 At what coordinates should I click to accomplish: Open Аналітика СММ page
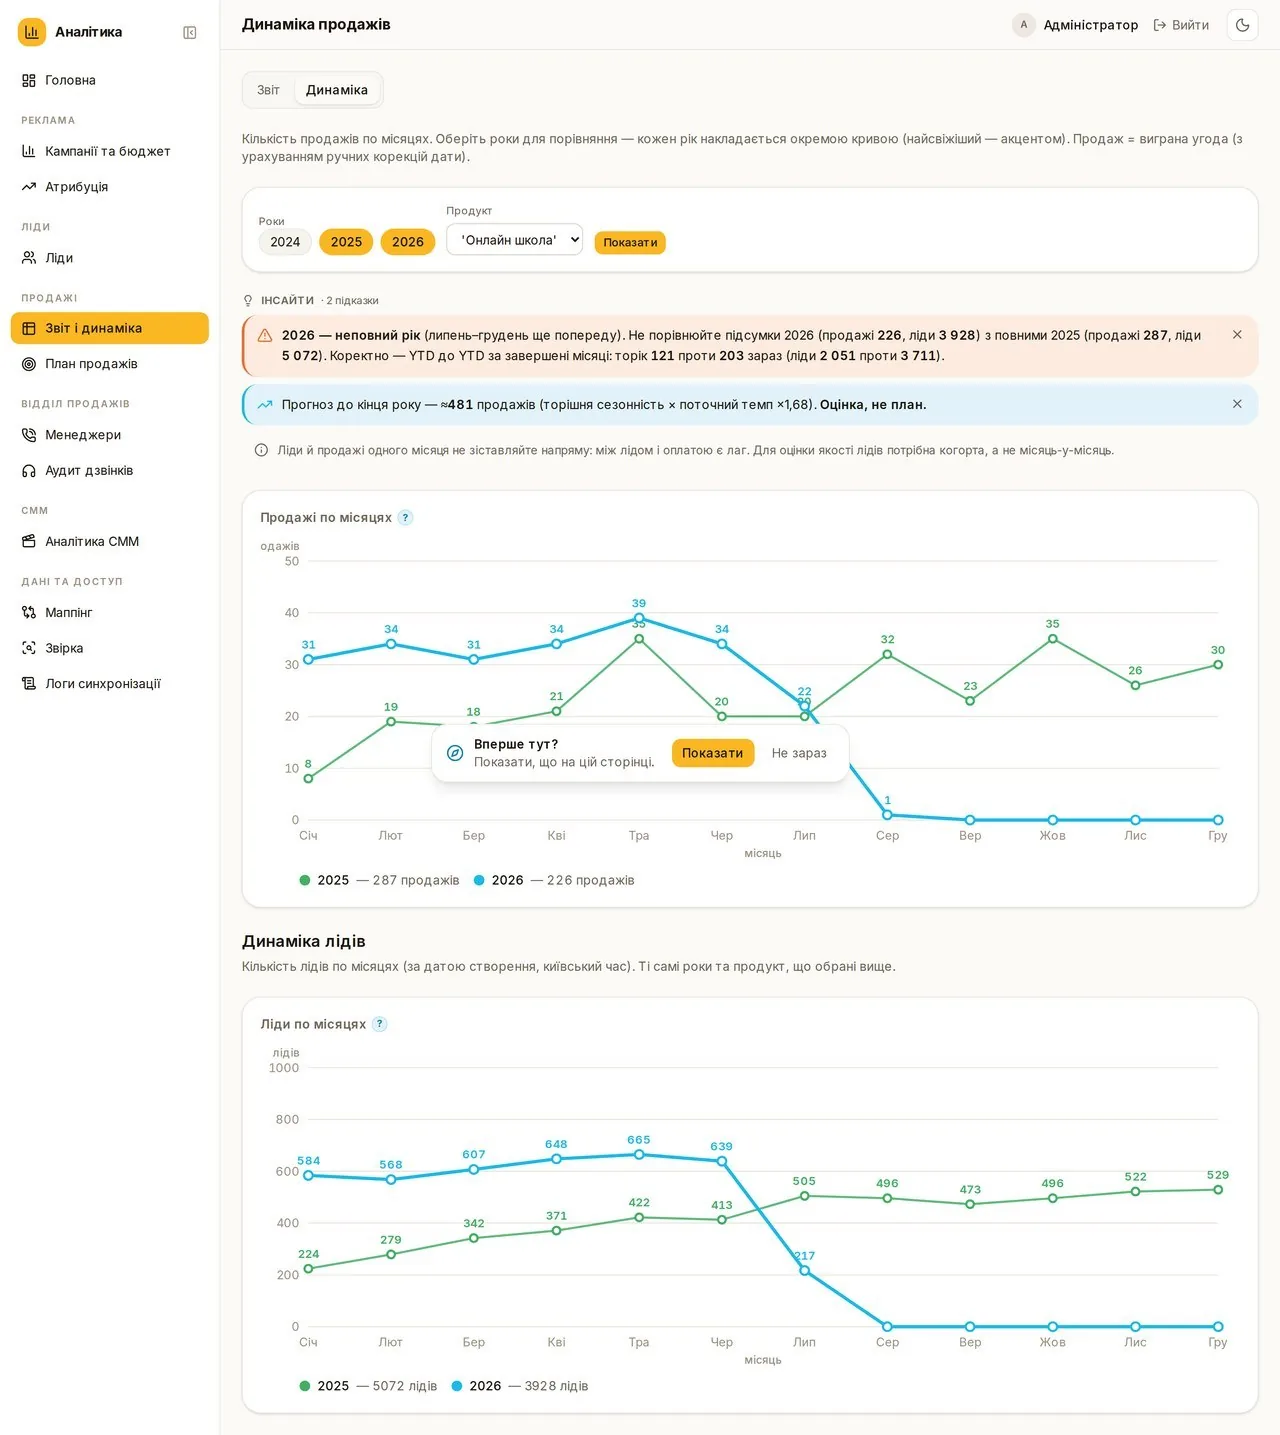[110, 541]
